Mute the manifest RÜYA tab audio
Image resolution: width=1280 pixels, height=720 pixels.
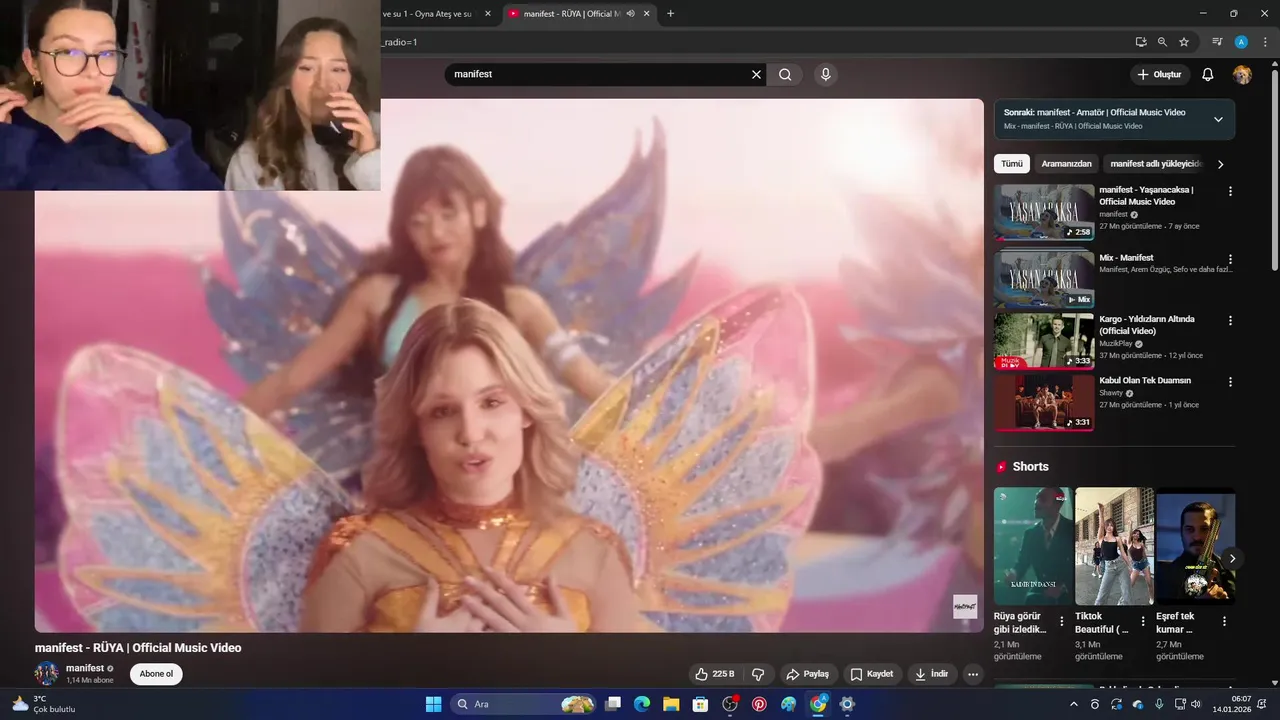click(x=631, y=13)
